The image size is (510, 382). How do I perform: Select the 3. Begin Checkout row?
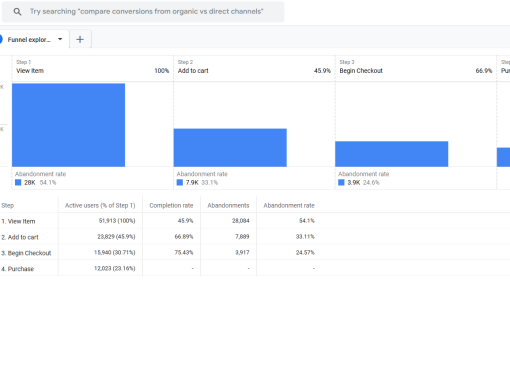coord(255,253)
